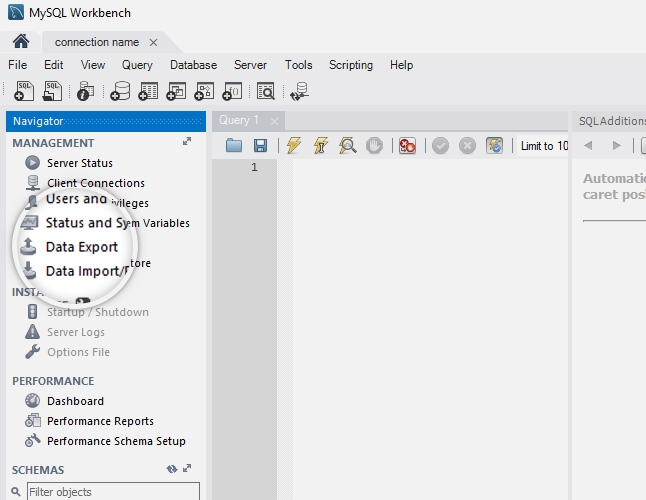The image size is (646, 500).
Task: Open Client Connections in Navigator
Action: (96, 183)
